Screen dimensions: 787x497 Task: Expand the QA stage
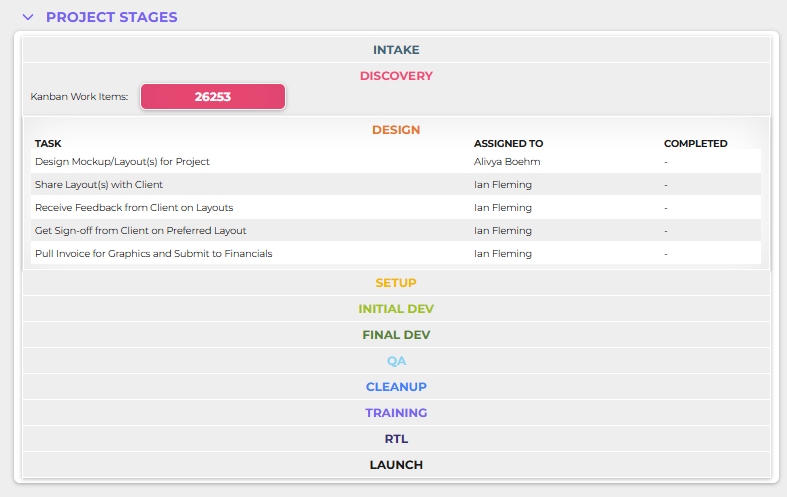pos(396,361)
